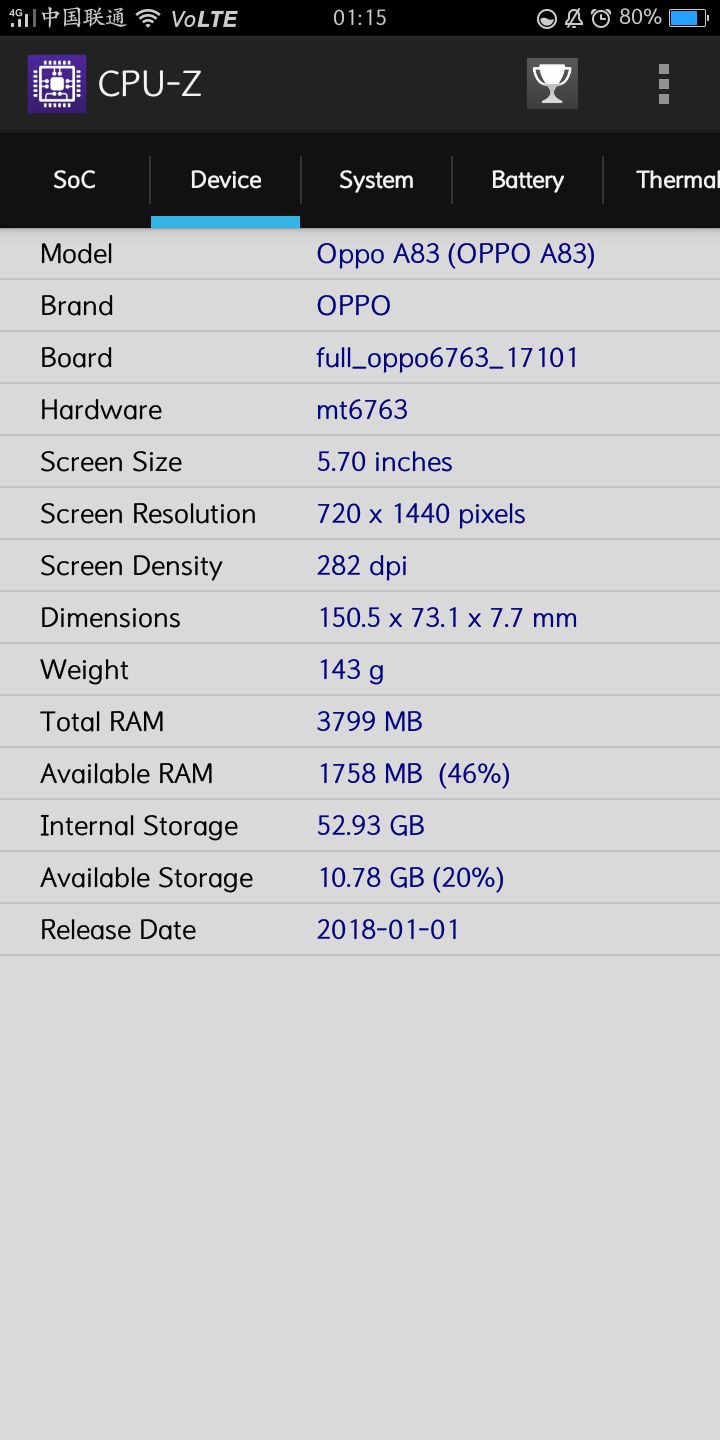Tap the Screen Resolution value
This screenshot has height=1440, width=720.
pyautogui.click(x=421, y=514)
